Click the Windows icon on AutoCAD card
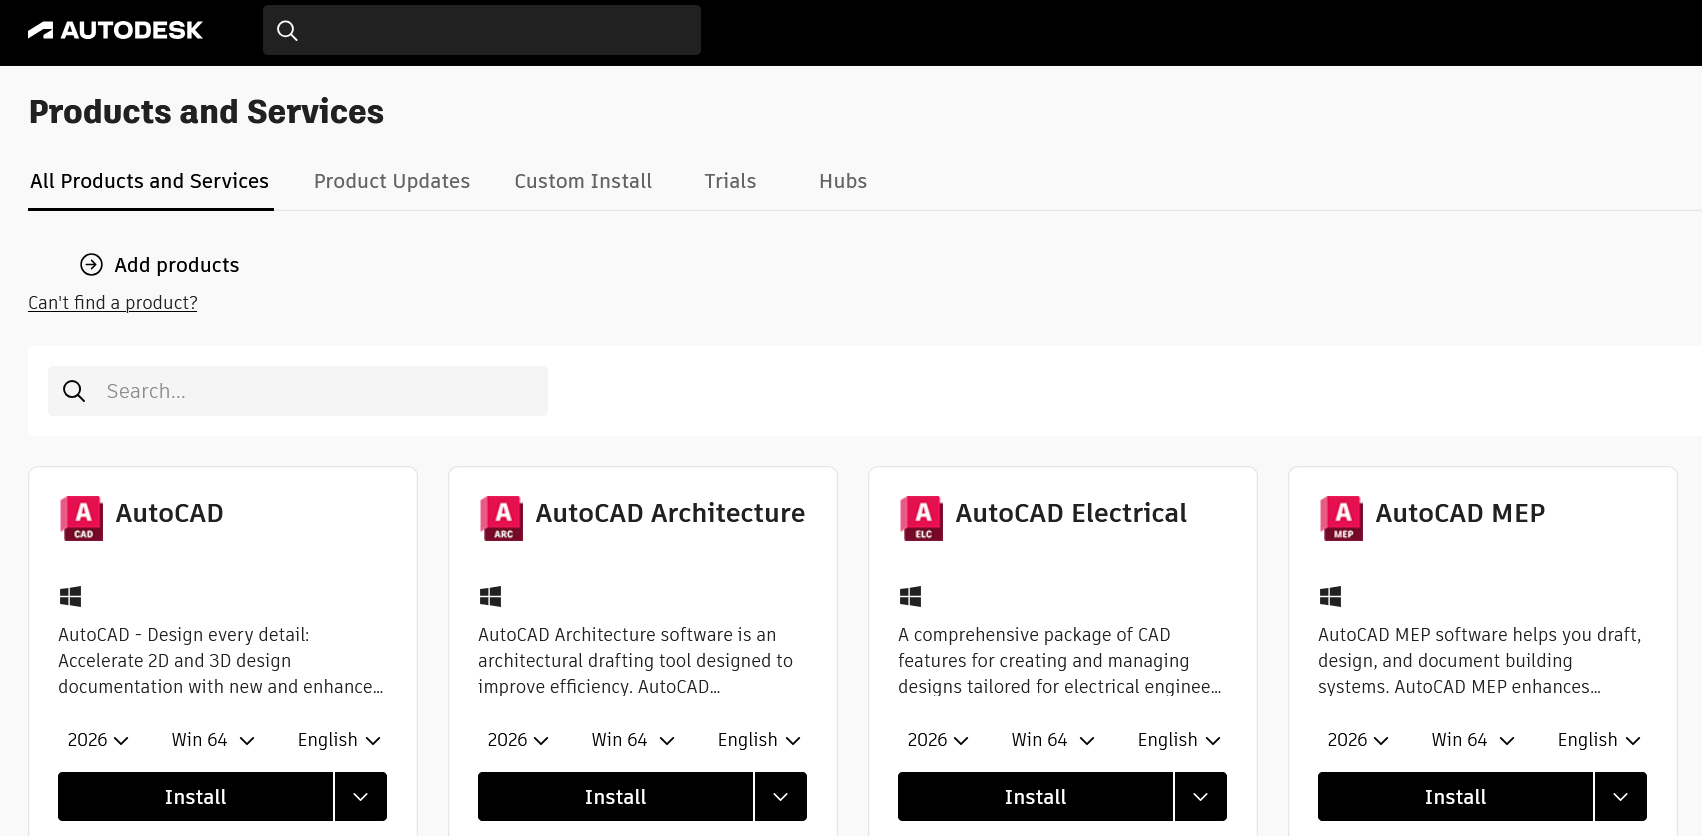Viewport: 1702px width, 836px height. (70, 597)
